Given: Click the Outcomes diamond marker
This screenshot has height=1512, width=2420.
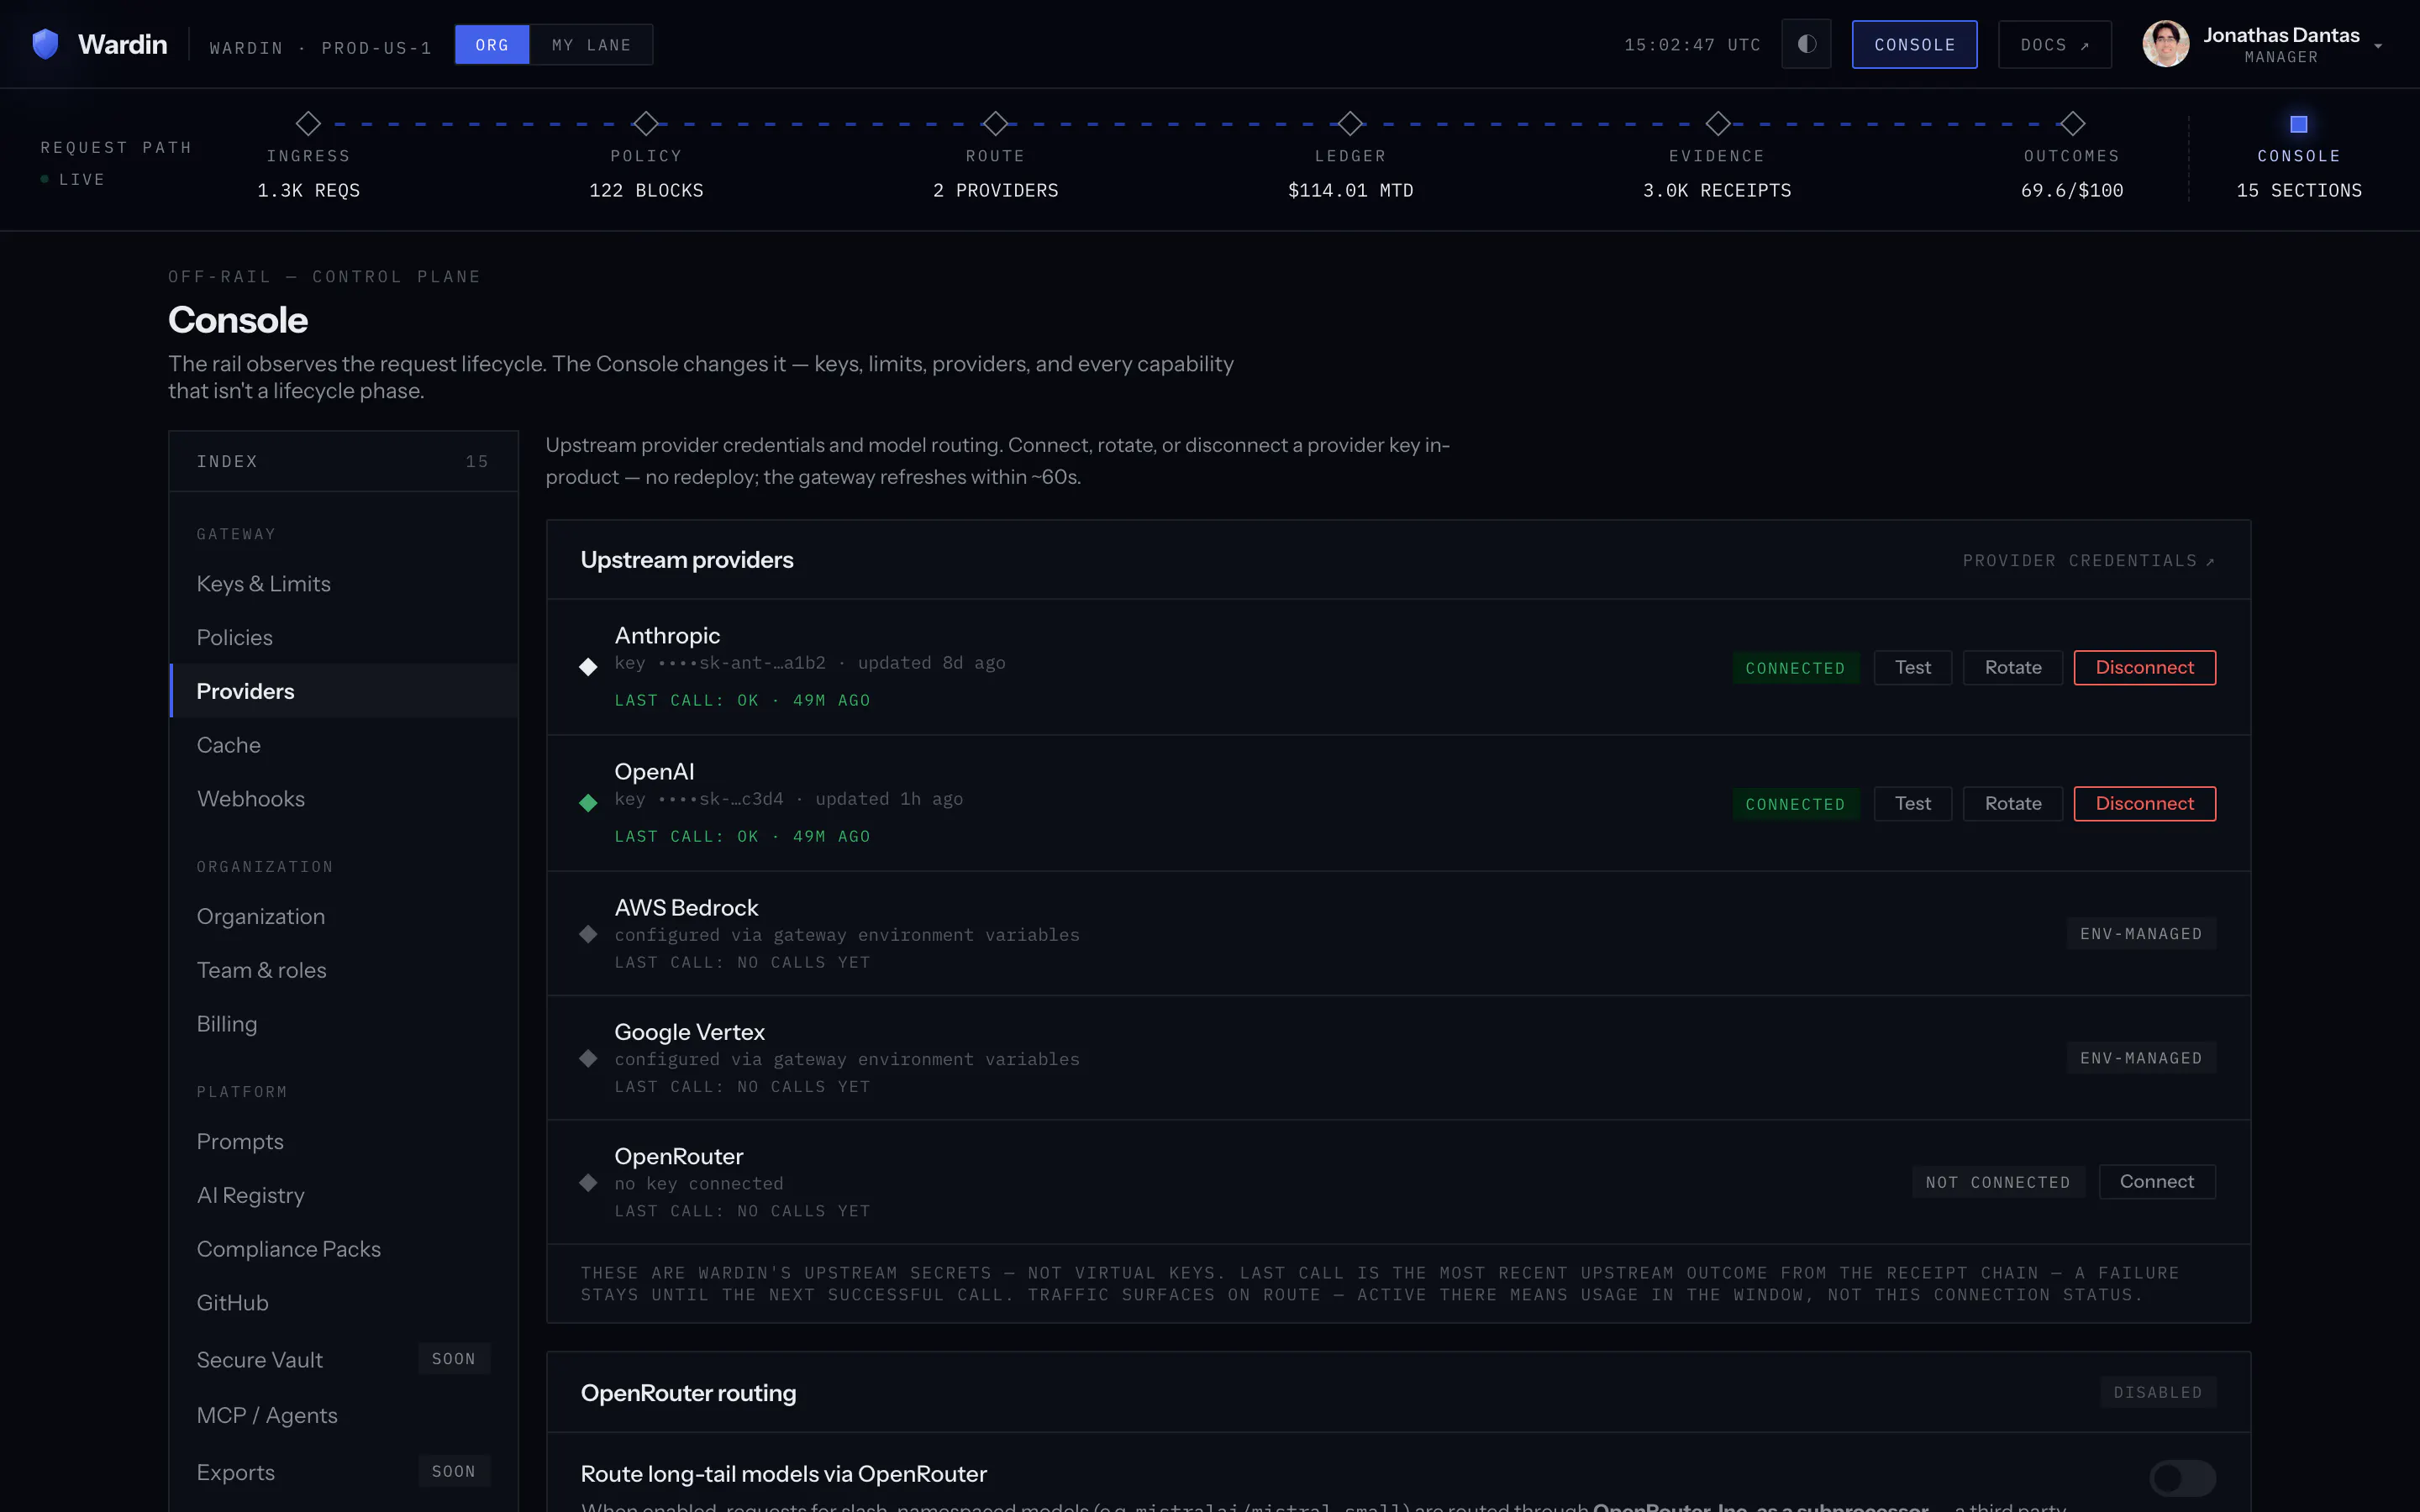Looking at the screenshot, I should click(x=2072, y=124).
